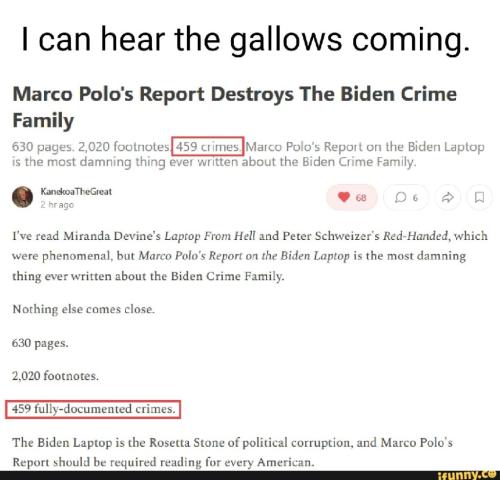
Task: Click the '2 hr ago' timestamp
Action: [57, 205]
